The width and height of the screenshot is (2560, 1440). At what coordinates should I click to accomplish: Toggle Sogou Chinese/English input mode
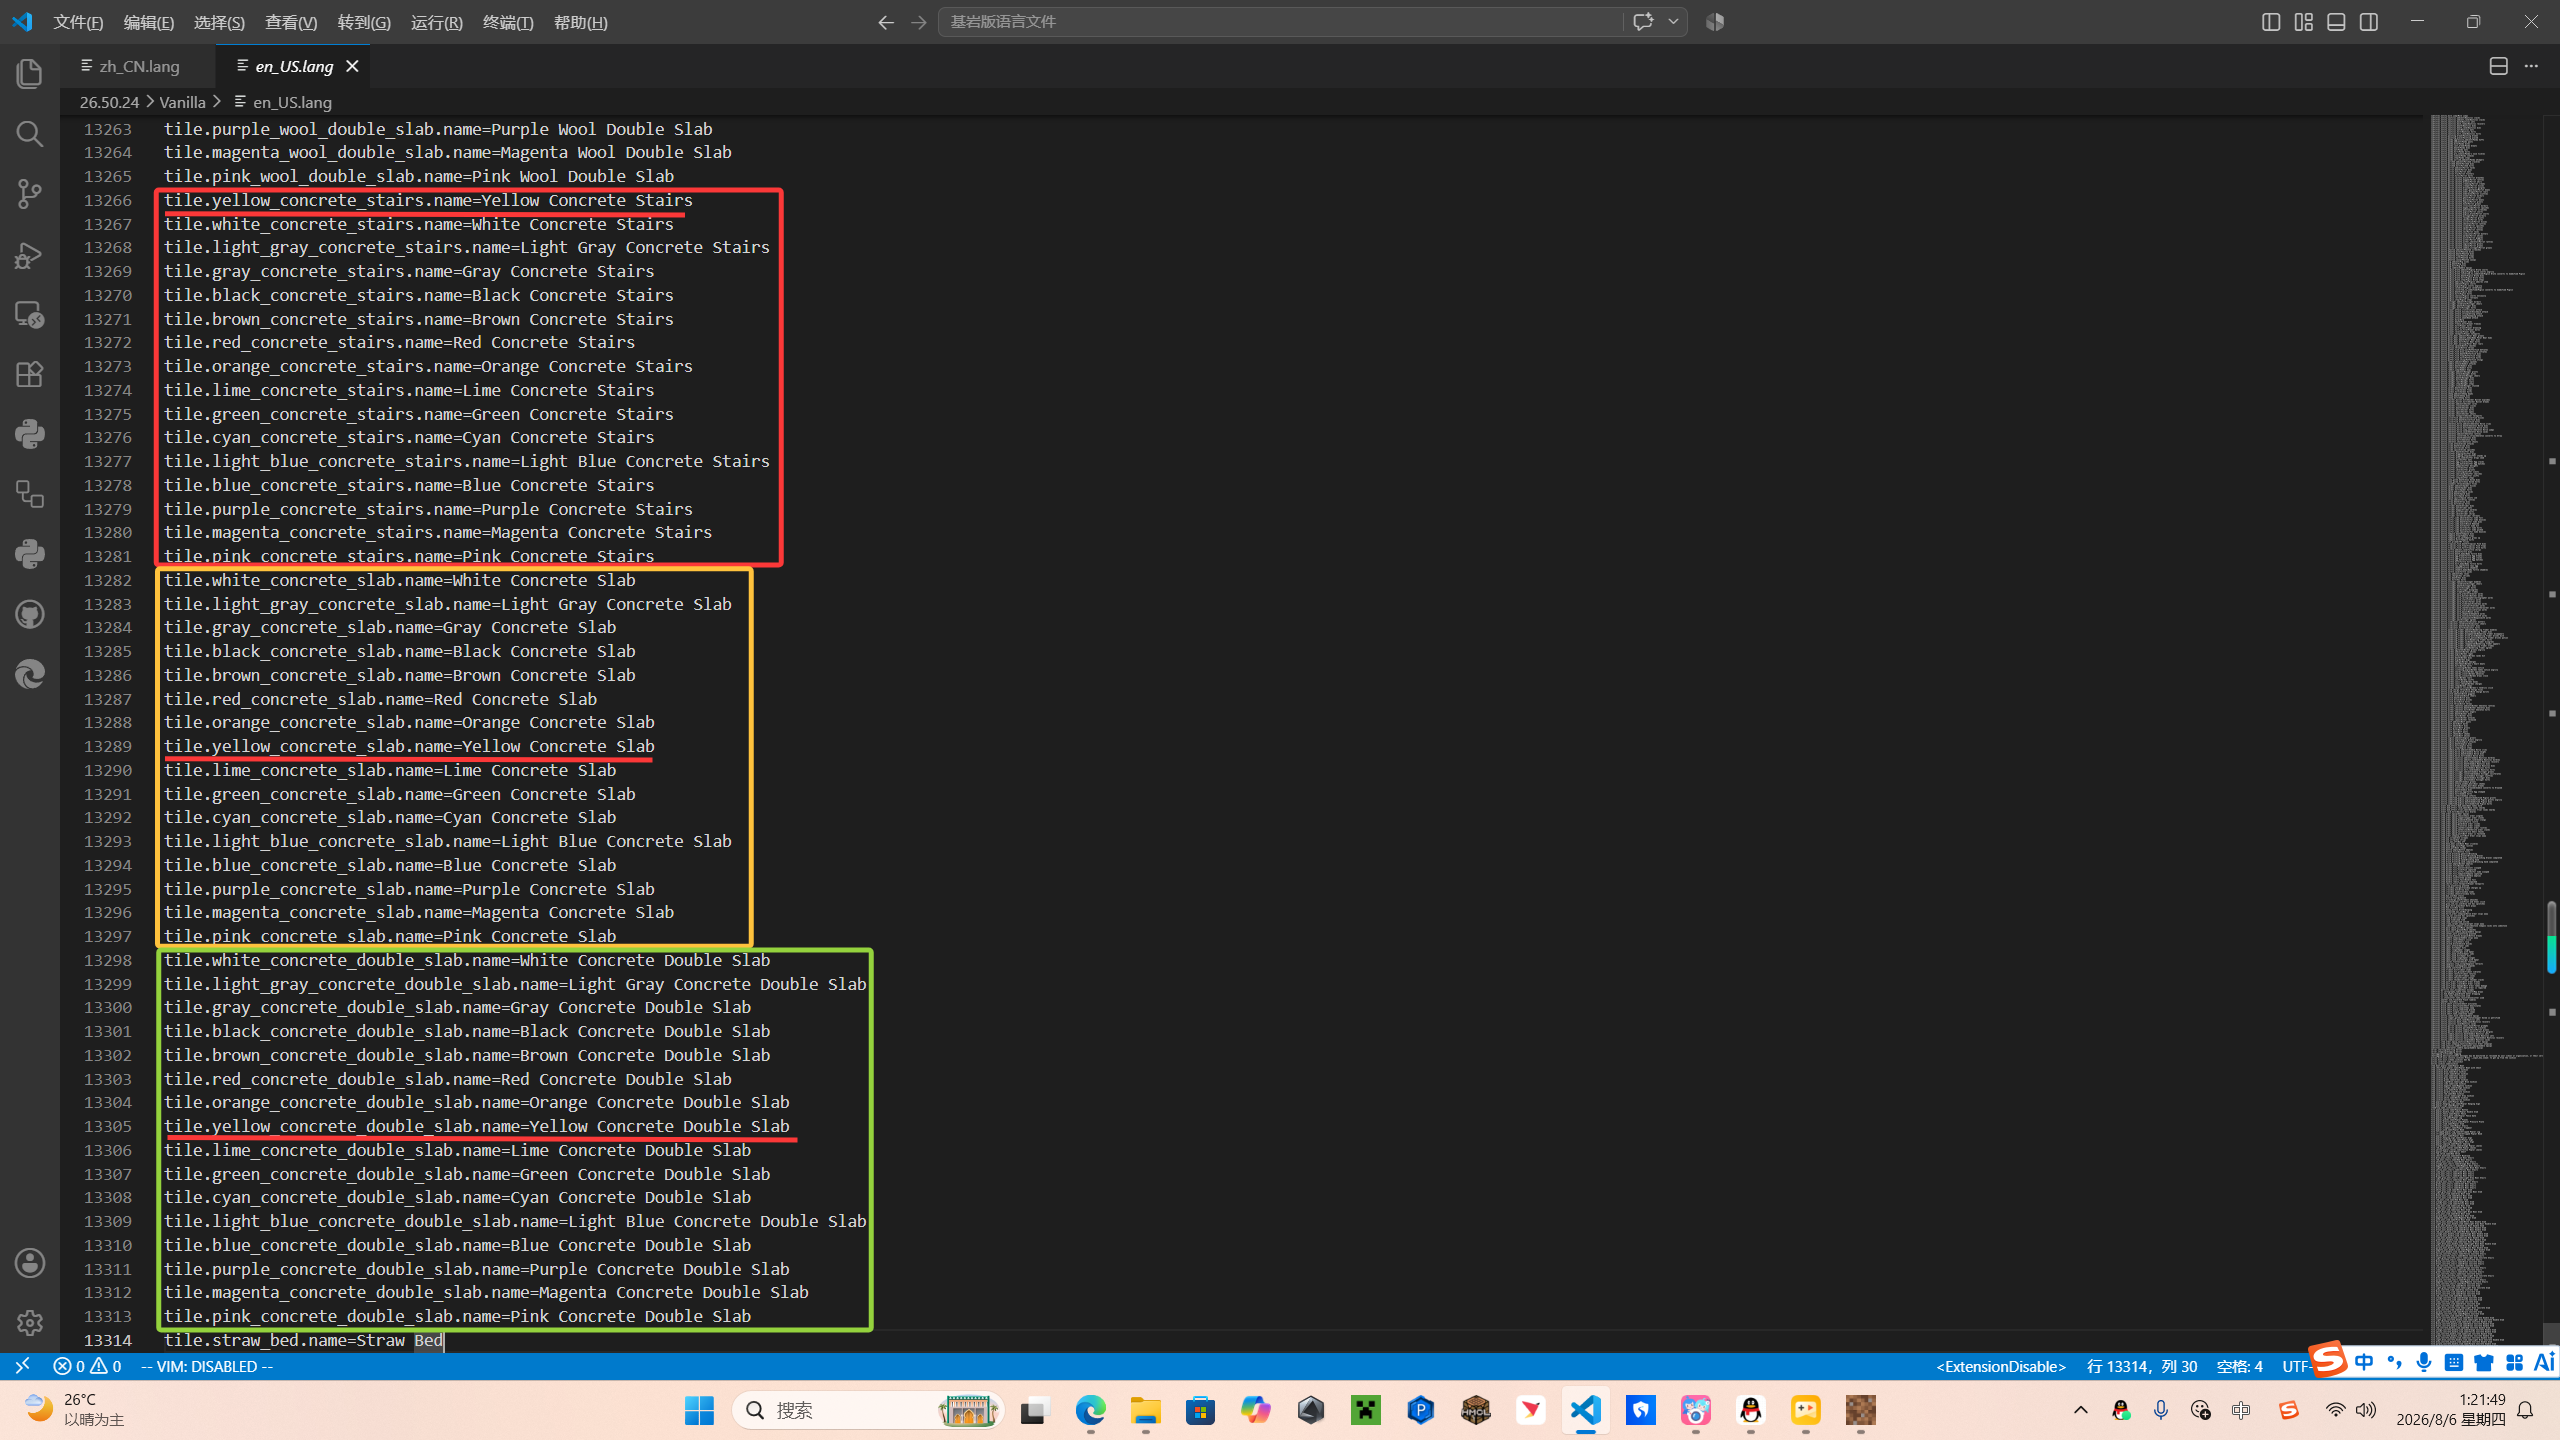coord(2364,1362)
